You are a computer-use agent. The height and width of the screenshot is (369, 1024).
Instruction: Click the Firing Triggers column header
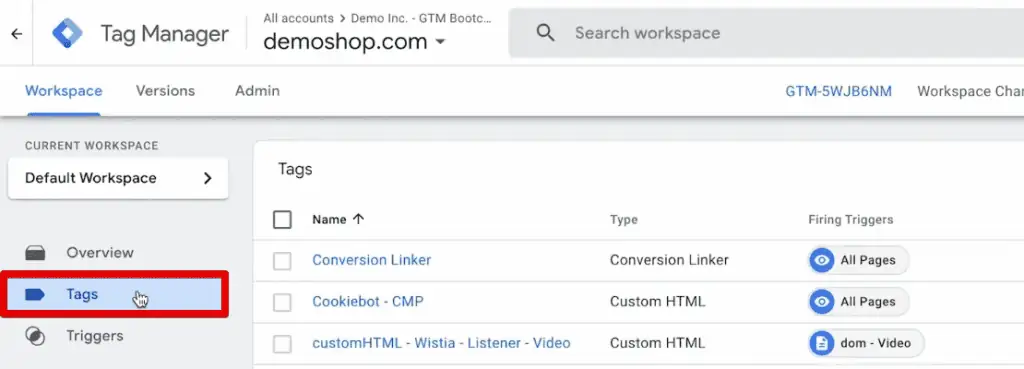pos(850,219)
